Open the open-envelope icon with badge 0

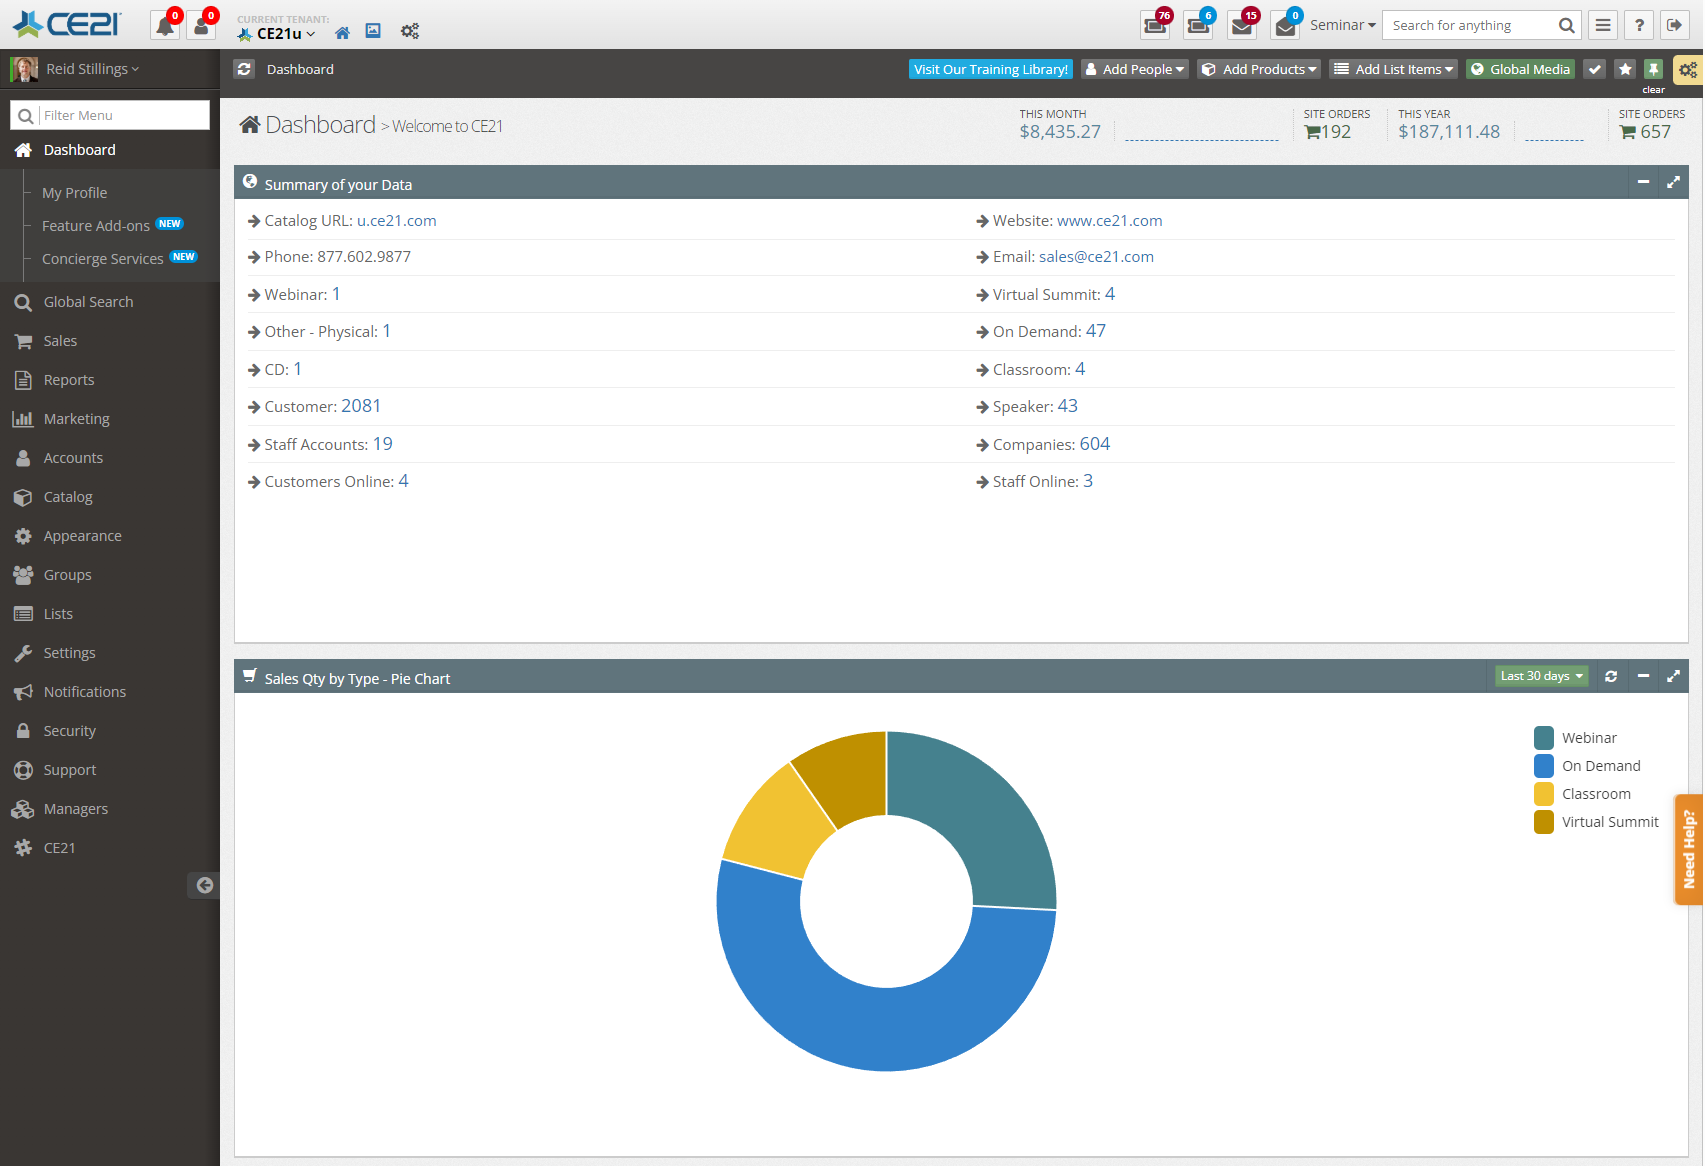pos(1285,25)
